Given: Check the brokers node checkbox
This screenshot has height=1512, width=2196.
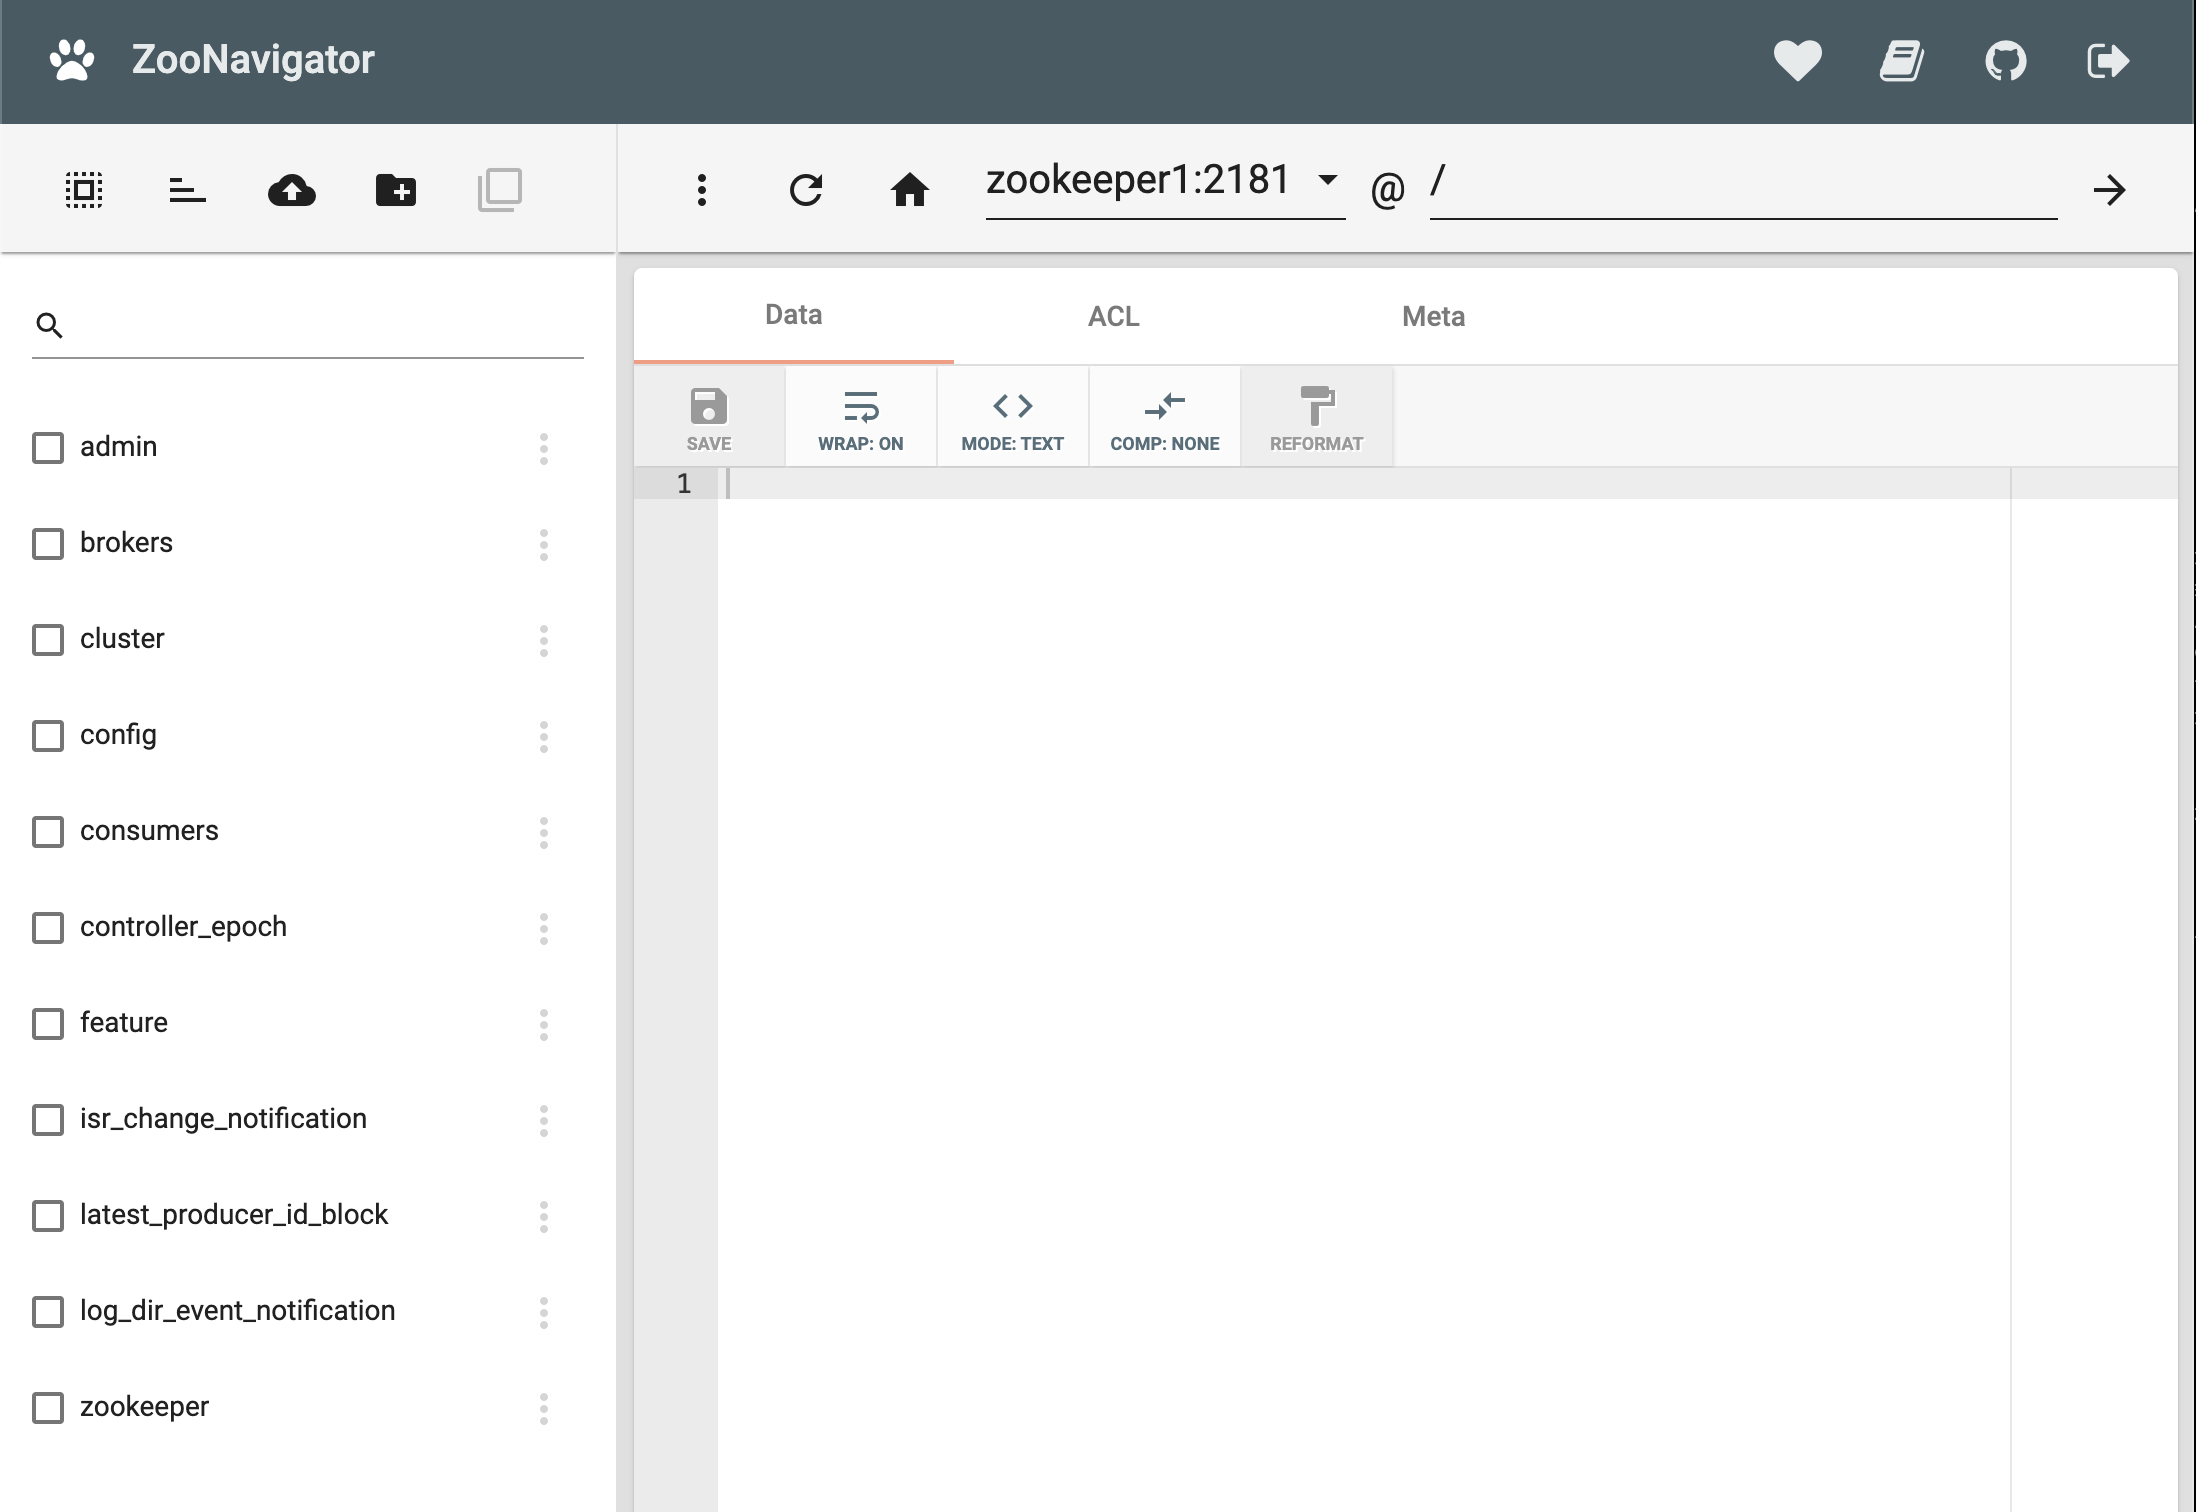Looking at the screenshot, I should click(48, 544).
